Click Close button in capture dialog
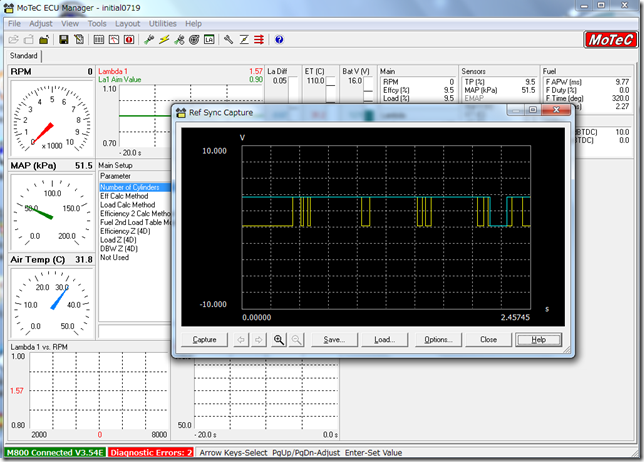Viewport: 644px width, 462px height. 488,340
